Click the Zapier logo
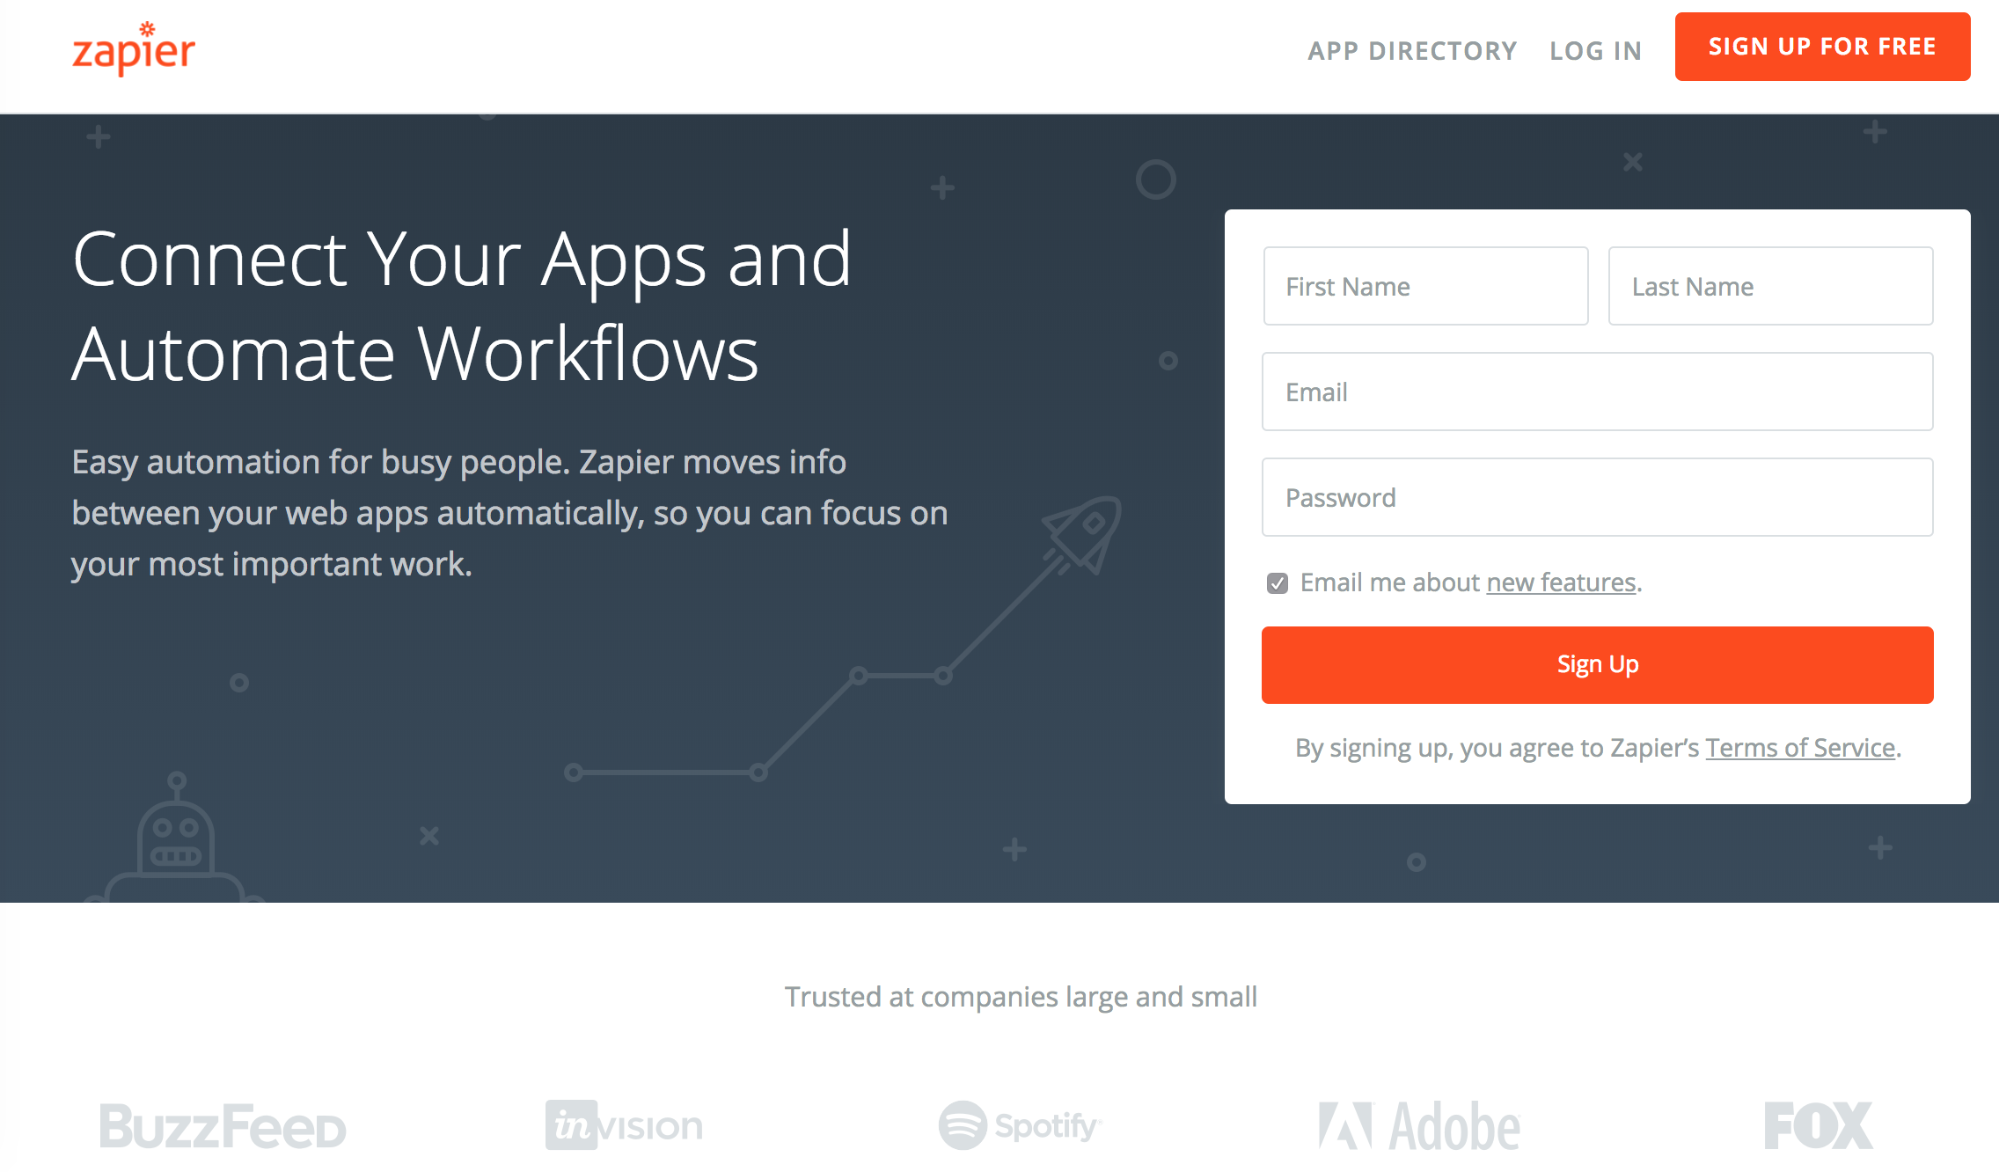The image size is (1999, 1172). tap(134, 48)
